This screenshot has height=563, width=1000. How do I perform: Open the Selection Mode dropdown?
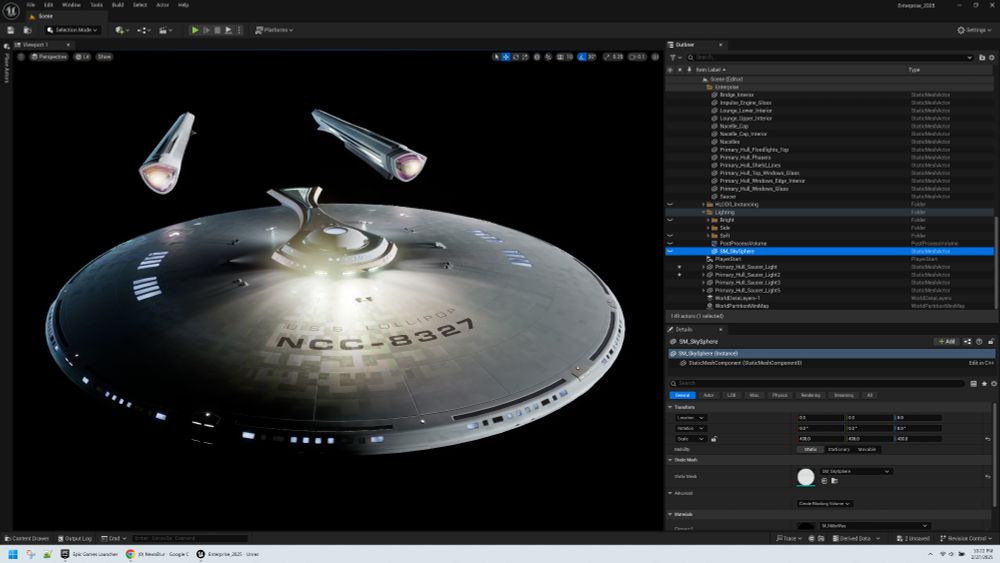pyautogui.click(x=72, y=30)
